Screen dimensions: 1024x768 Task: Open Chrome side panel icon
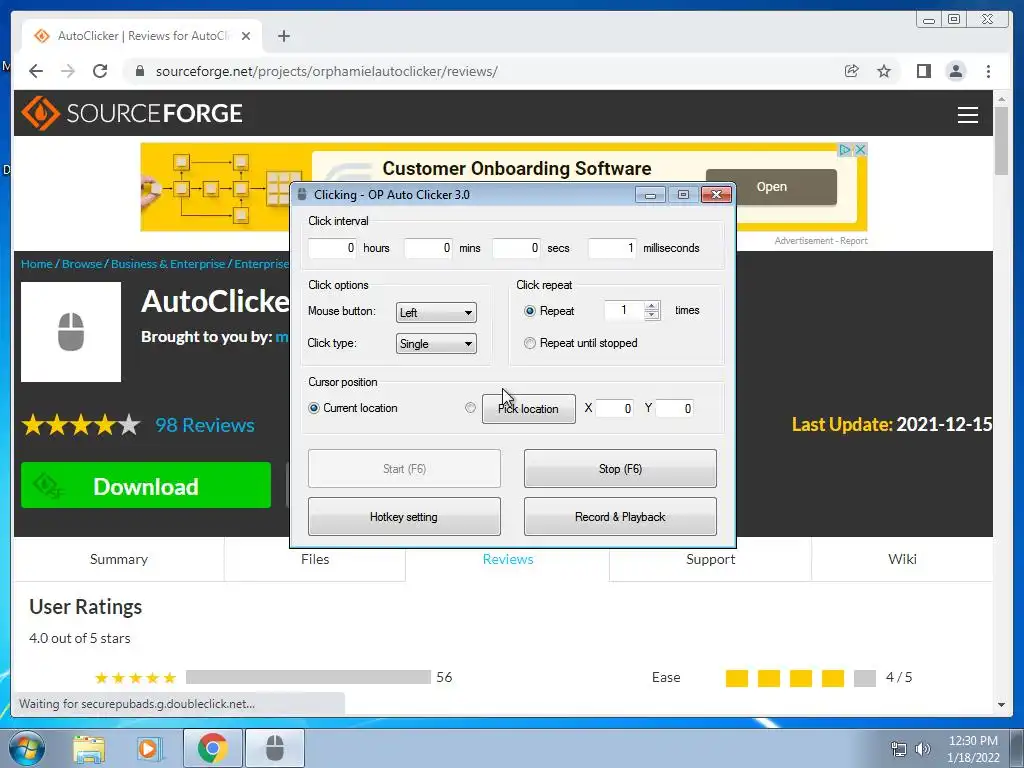[923, 71]
